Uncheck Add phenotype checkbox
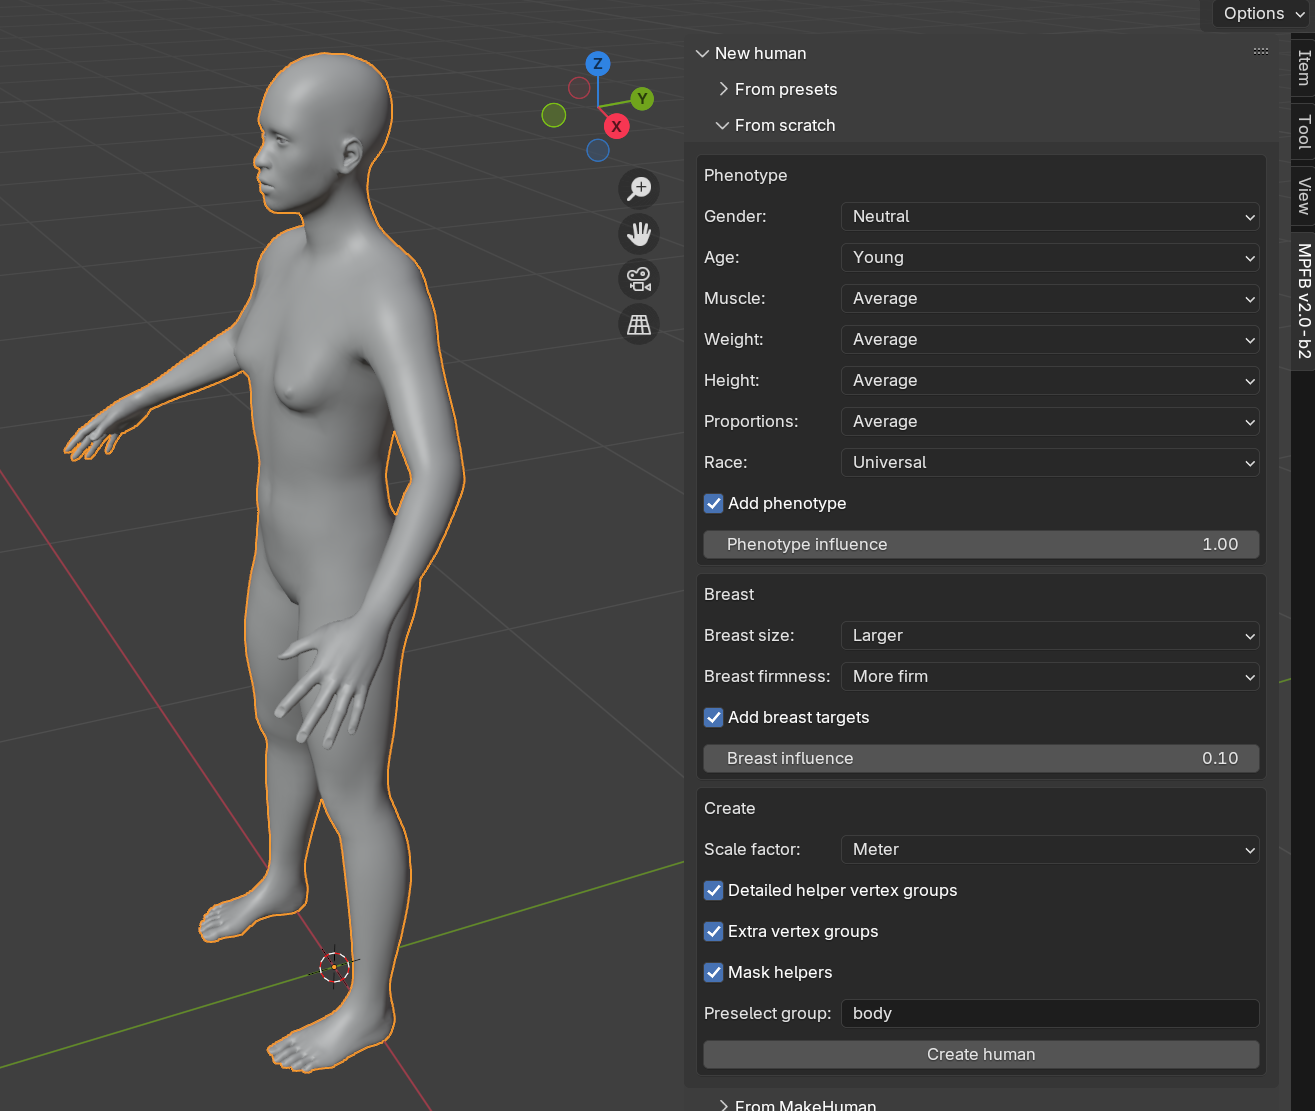 tap(713, 503)
